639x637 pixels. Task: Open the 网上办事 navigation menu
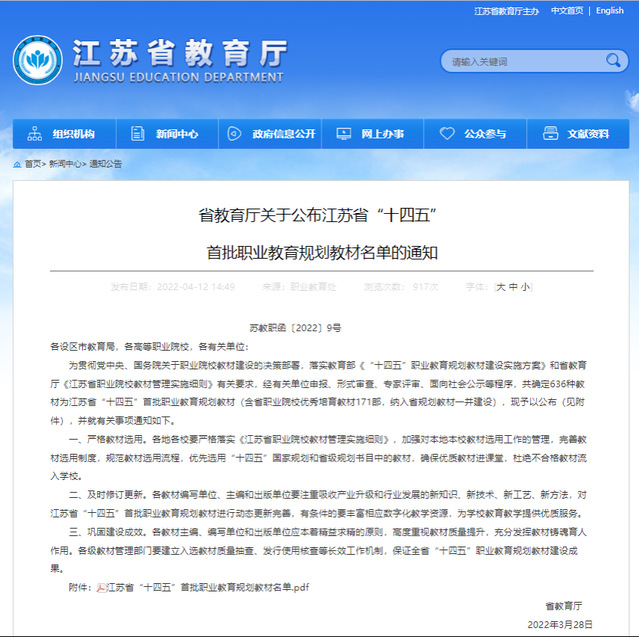coord(381,134)
